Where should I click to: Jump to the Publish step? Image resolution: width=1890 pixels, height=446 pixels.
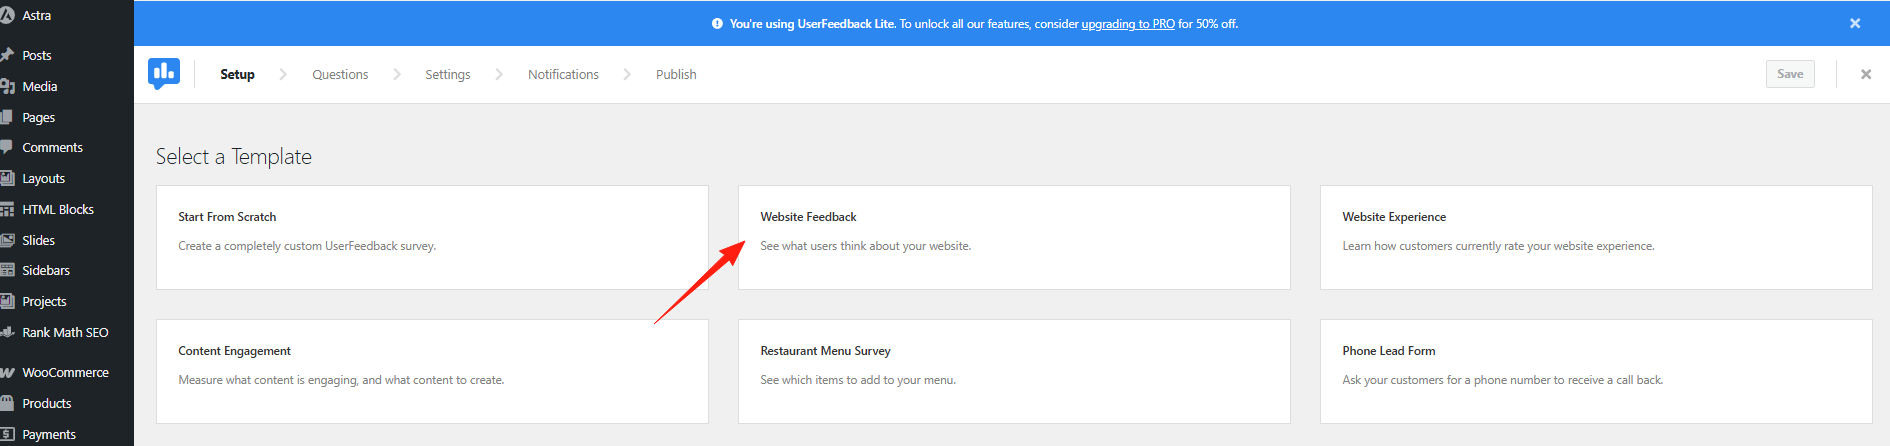point(676,75)
